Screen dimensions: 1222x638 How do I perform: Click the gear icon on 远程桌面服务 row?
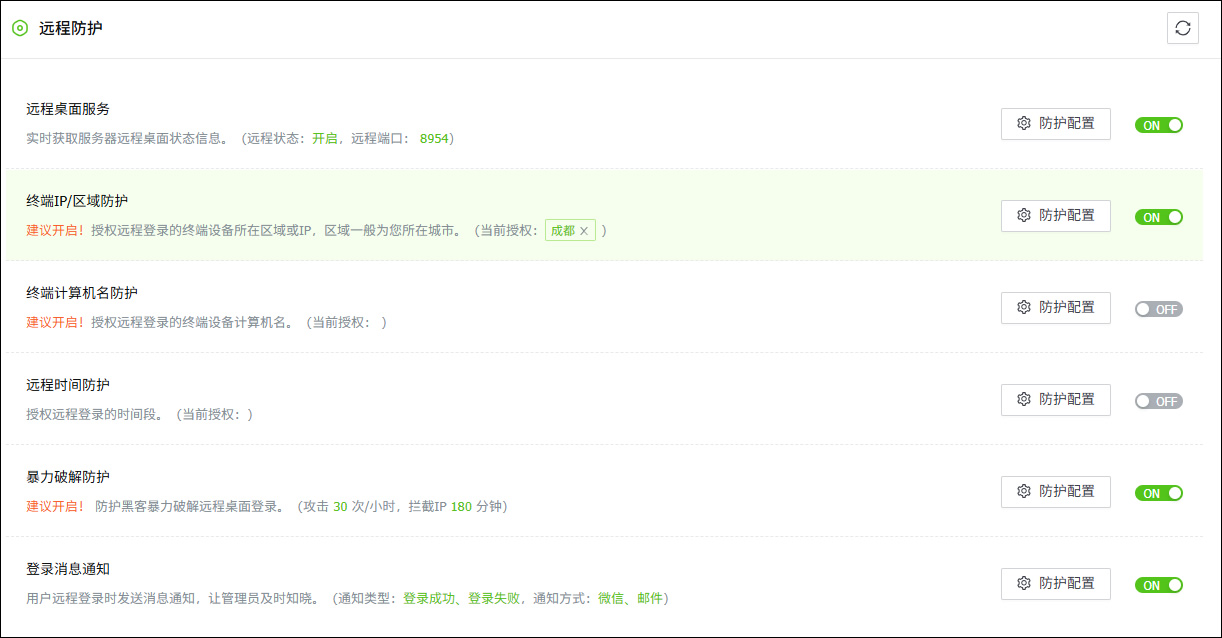point(1023,123)
